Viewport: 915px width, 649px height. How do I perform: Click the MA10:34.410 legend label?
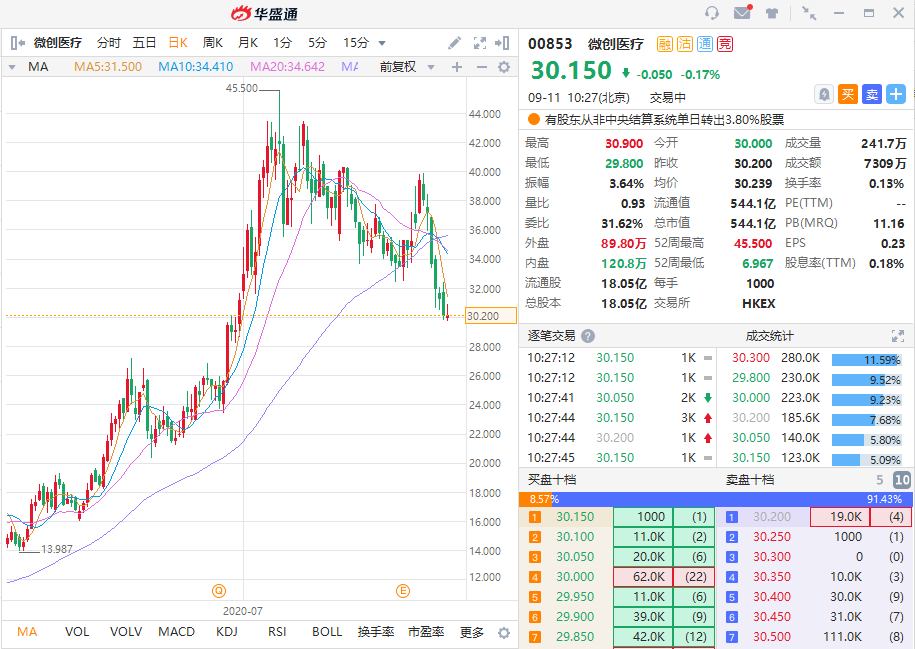(x=195, y=67)
